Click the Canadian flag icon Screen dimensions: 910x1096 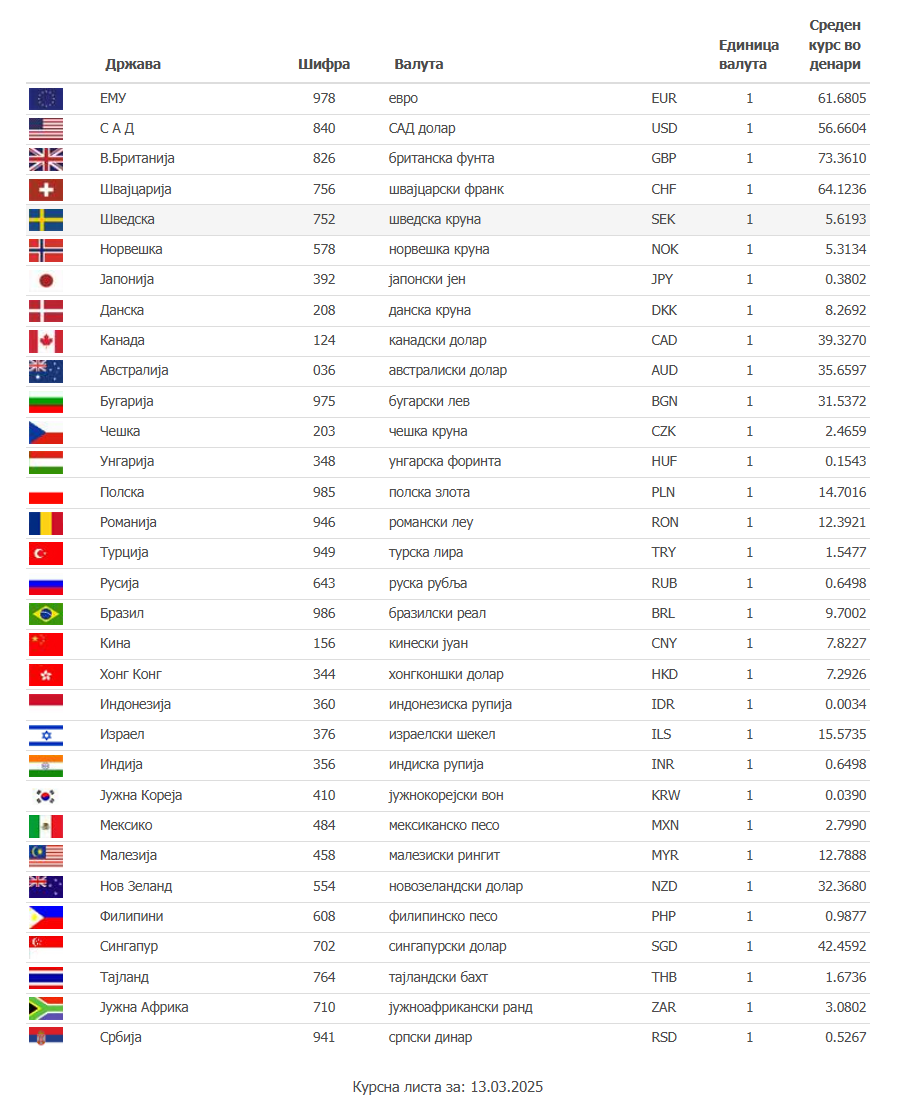[46, 341]
